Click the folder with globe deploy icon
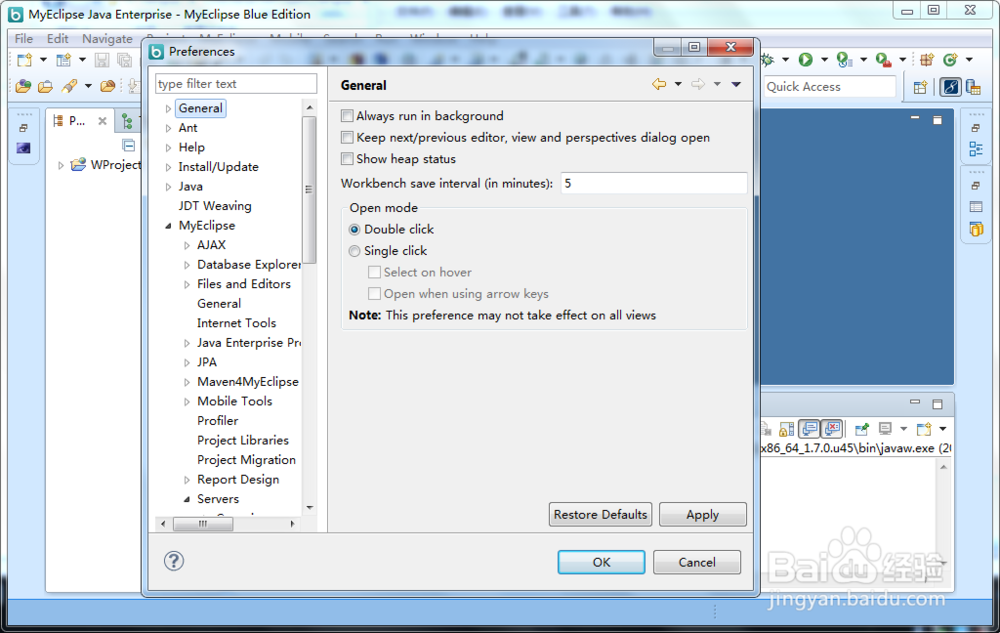 (x=24, y=86)
